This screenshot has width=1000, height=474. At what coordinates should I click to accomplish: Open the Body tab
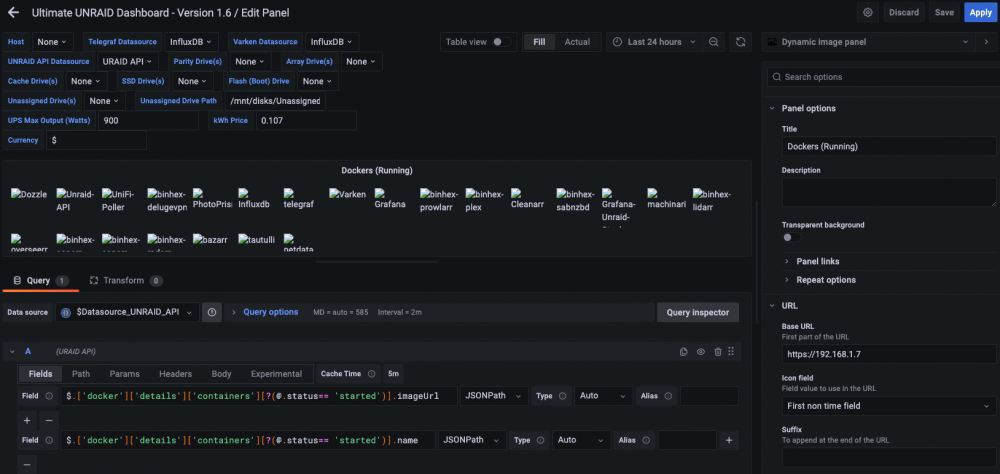pos(221,374)
